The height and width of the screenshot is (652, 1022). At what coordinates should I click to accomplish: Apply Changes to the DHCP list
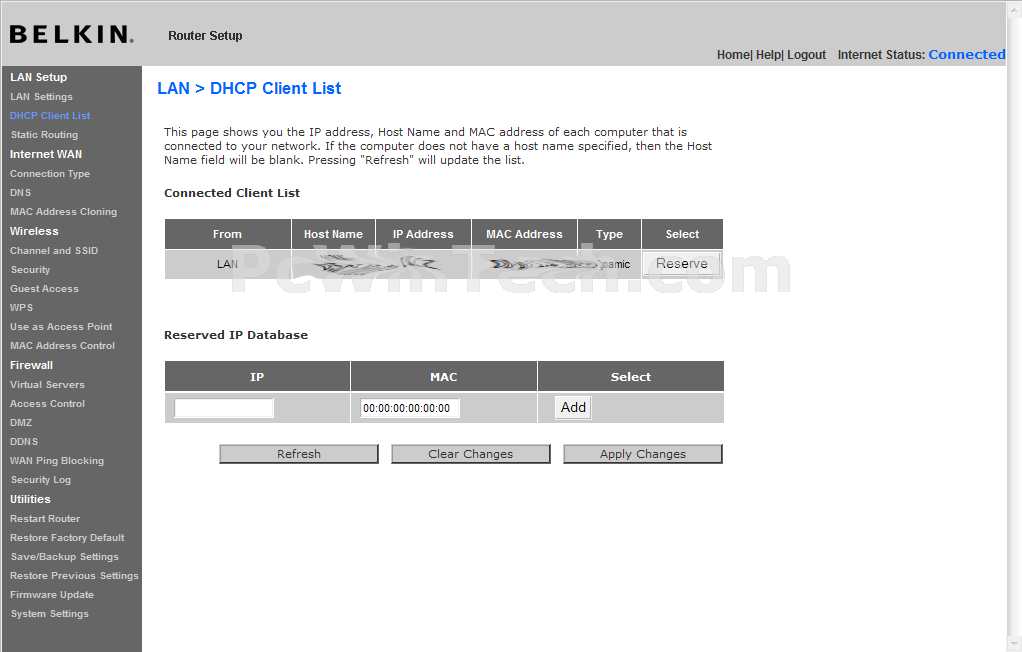pos(643,454)
